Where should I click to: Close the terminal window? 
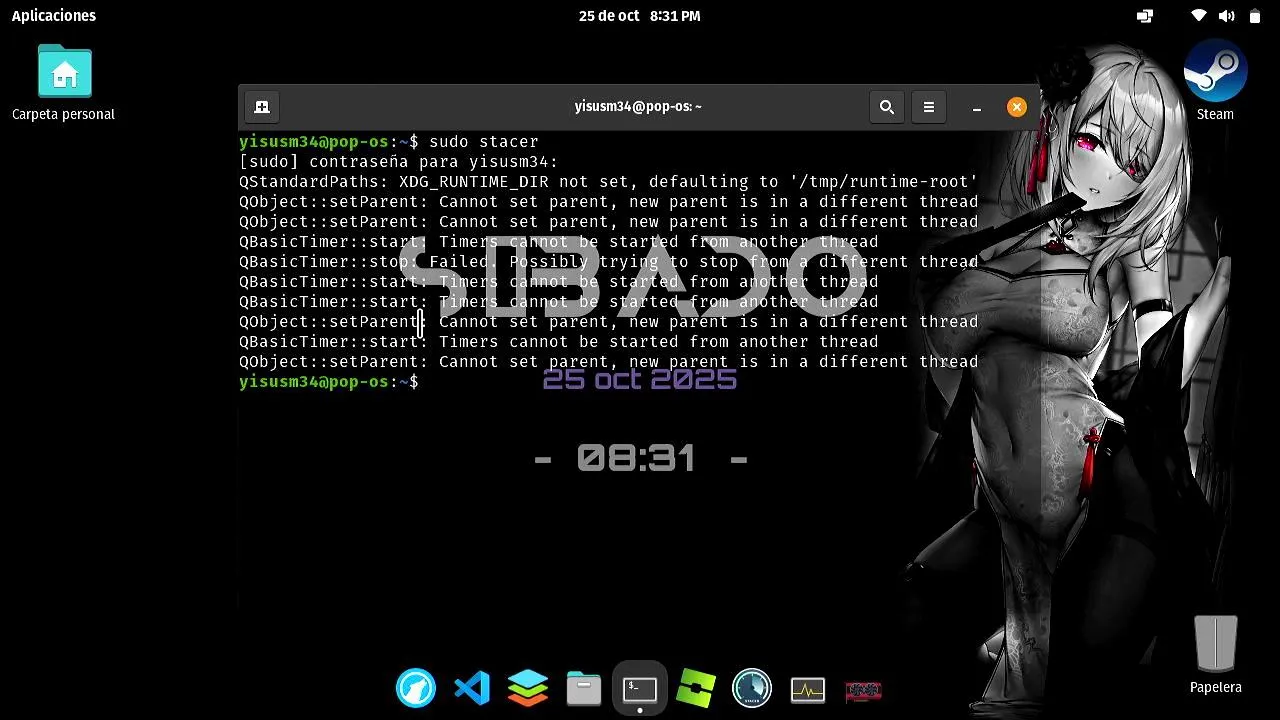pos(1017,107)
